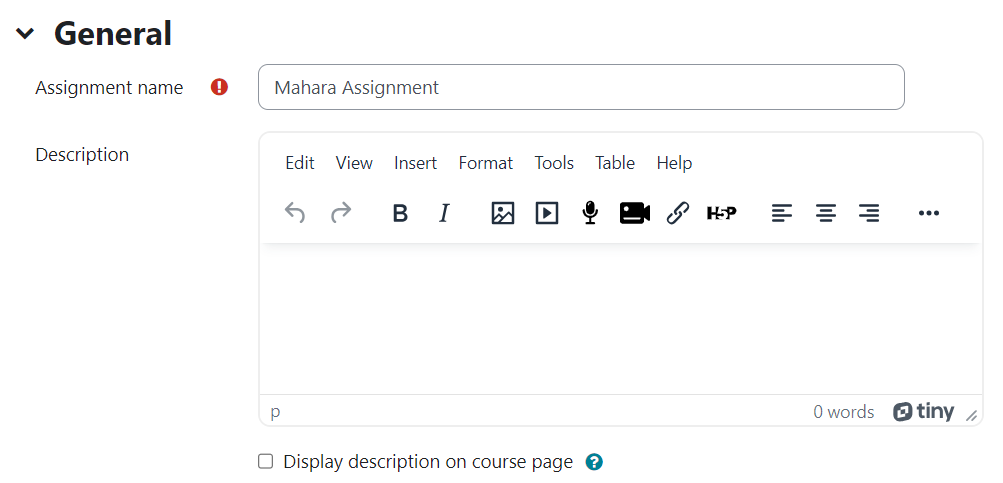The width and height of the screenshot is (1003, 483).
Task: Collapse the General section chevron
Action: 25,34
